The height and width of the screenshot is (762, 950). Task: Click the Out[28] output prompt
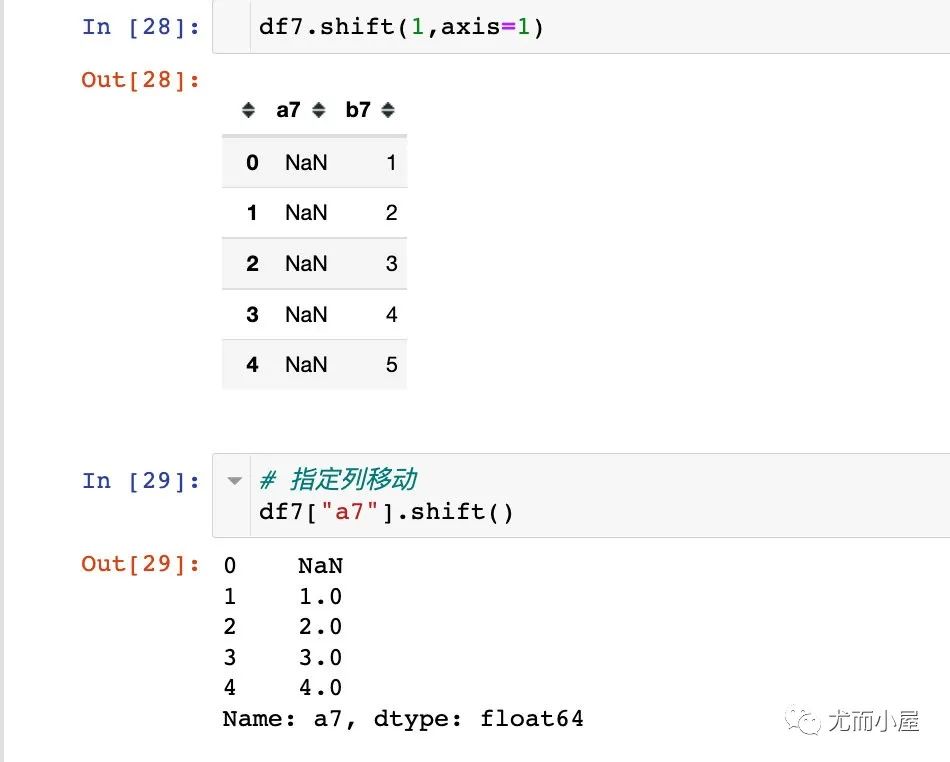(141, 80)
